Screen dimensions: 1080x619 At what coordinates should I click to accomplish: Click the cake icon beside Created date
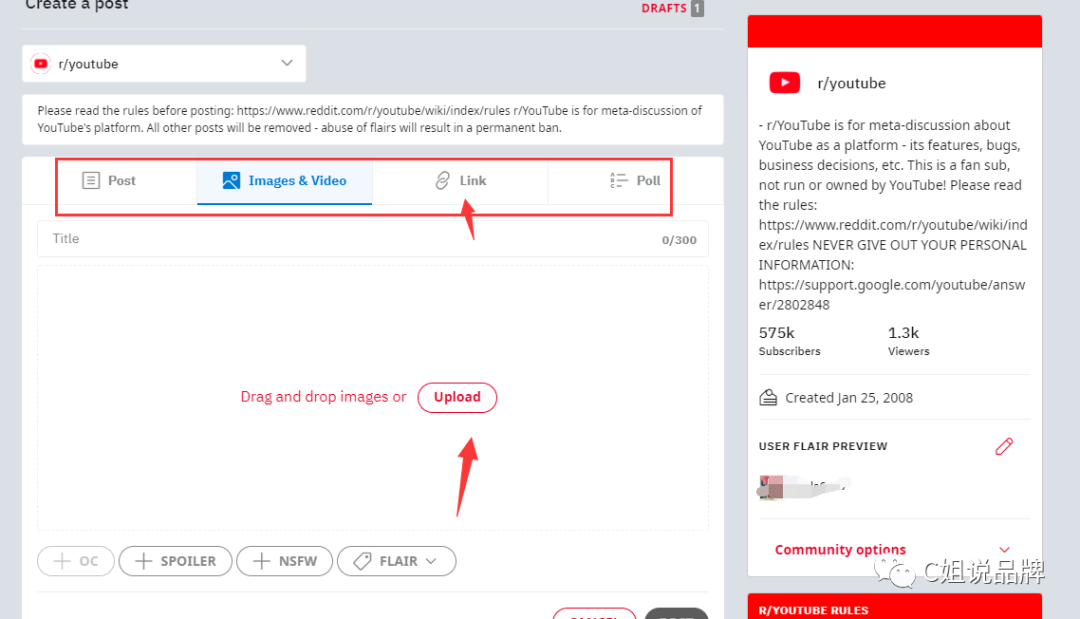coord(768,397)
